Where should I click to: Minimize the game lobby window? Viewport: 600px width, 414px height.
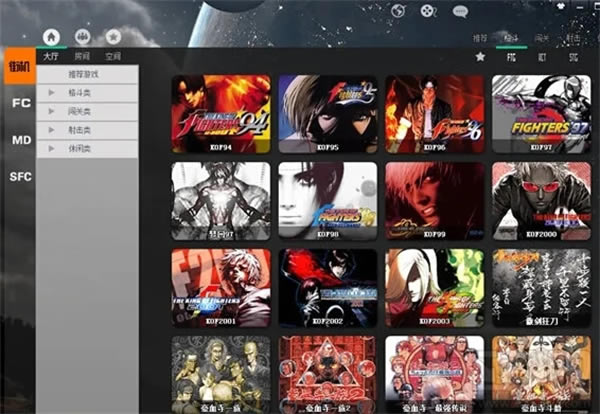[581, 7]
